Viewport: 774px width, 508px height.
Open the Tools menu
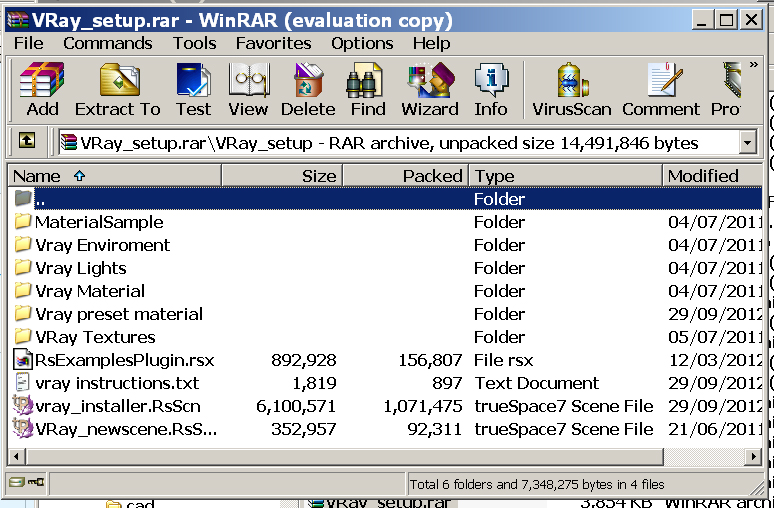click(x=194, y=43)
